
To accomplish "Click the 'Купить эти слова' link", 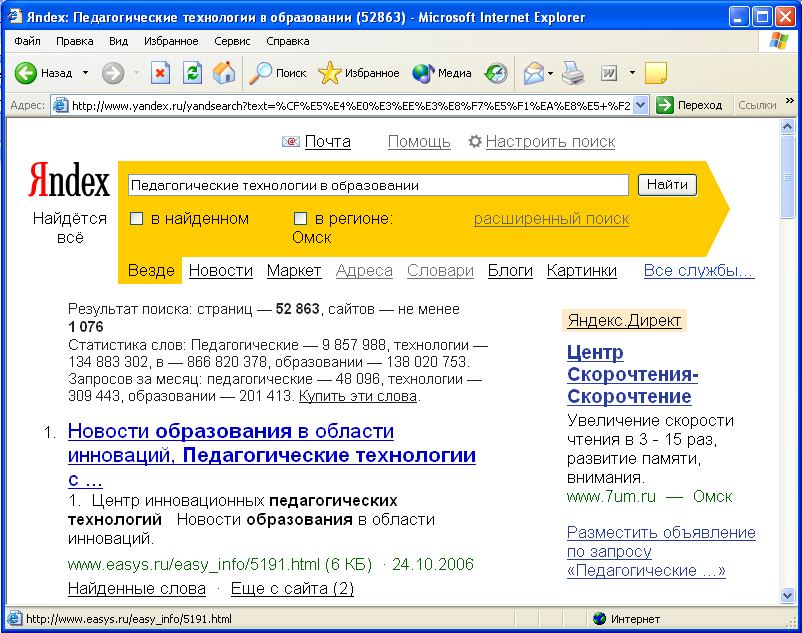I will tap(358, 396).
